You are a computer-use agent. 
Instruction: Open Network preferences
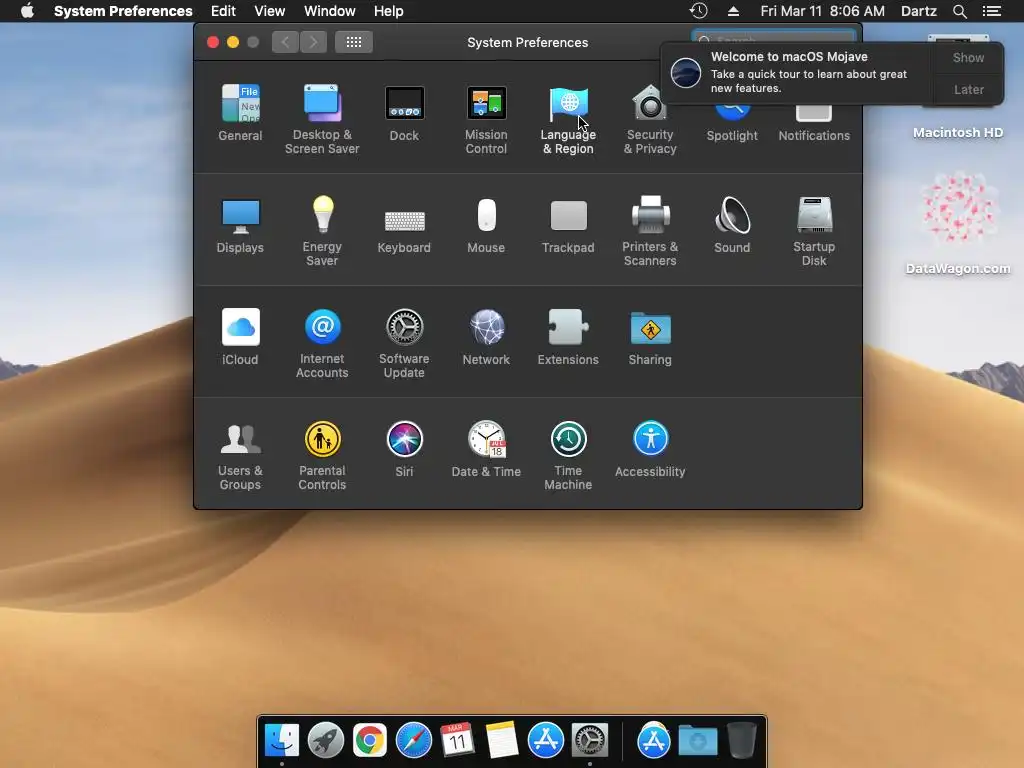tap(486, 337)
